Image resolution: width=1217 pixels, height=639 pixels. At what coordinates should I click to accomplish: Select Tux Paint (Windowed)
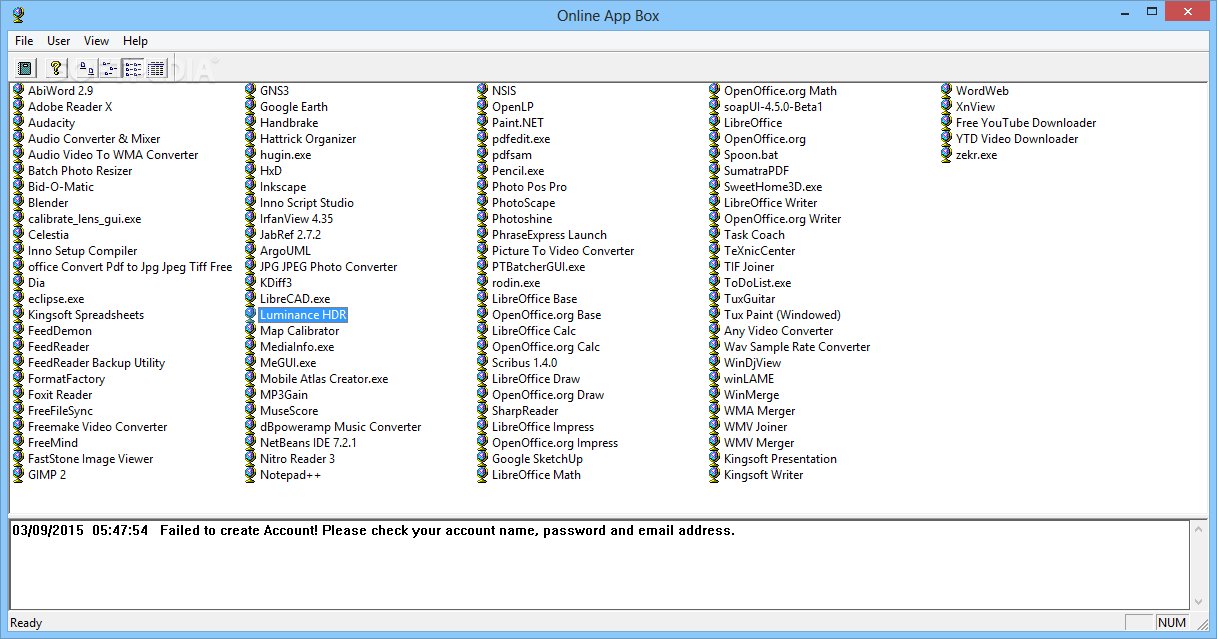point(782,315)
